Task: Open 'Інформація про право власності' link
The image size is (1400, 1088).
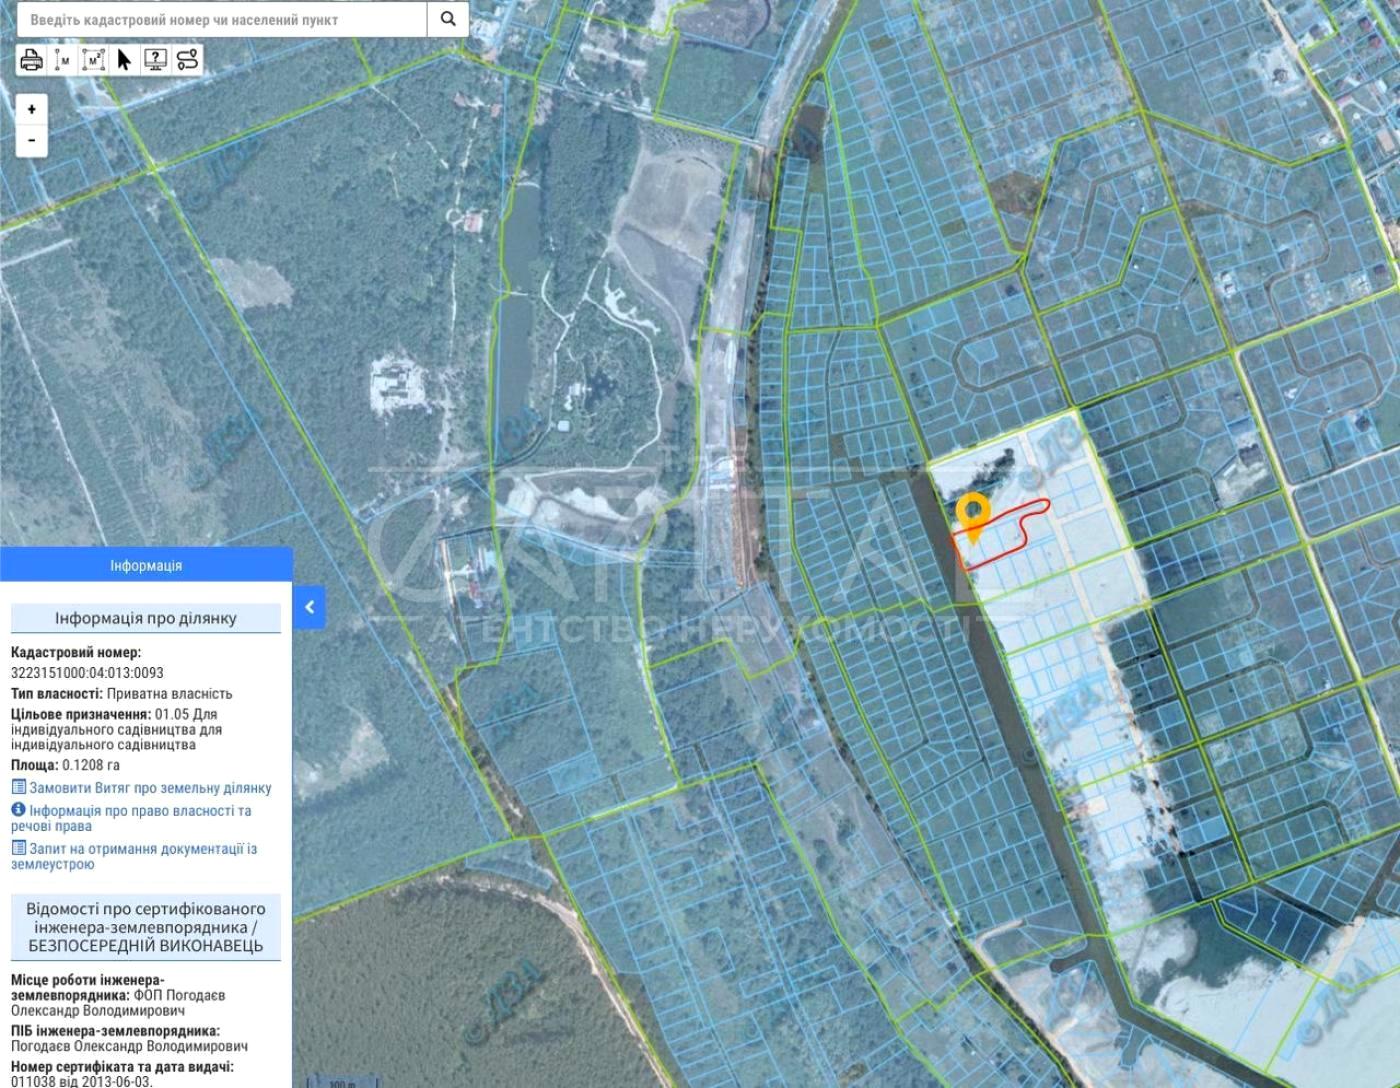Action: tap(139, 811)
